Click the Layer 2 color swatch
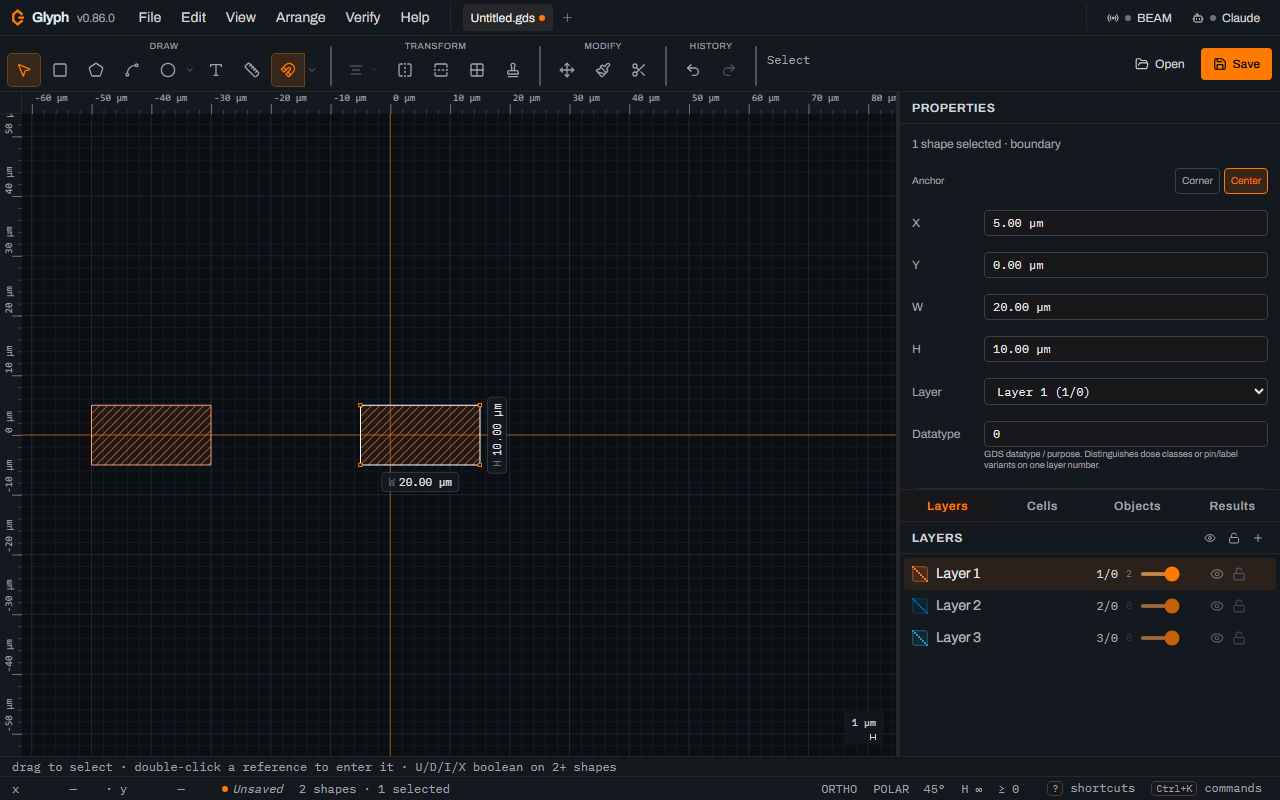The image size is (1280, 800). point(920,606)
